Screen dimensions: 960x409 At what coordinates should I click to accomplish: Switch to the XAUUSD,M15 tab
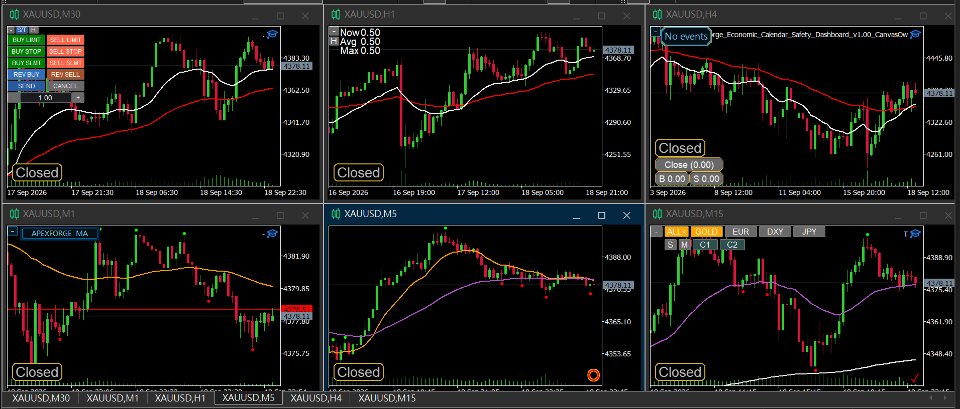tap(387, 398)
